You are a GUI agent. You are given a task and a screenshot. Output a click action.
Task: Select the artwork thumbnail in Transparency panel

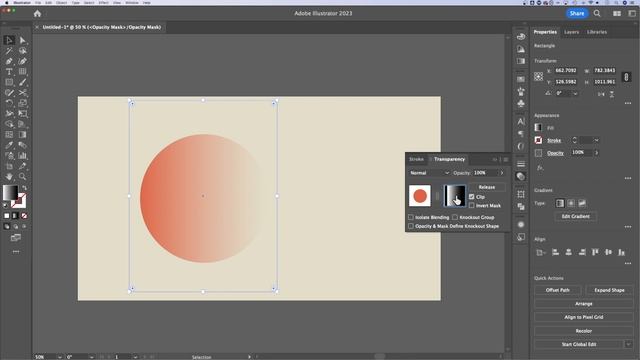(x=420, y=196)
